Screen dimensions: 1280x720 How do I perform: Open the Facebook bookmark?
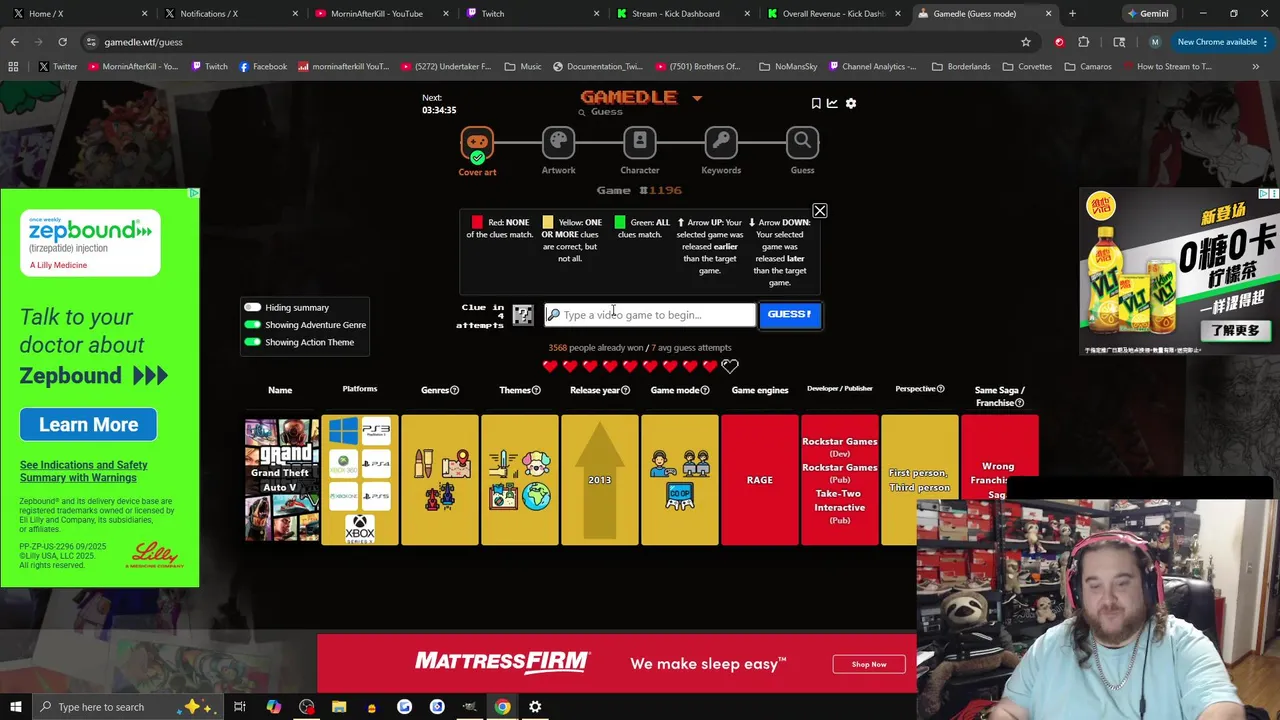tap(262, 67)
